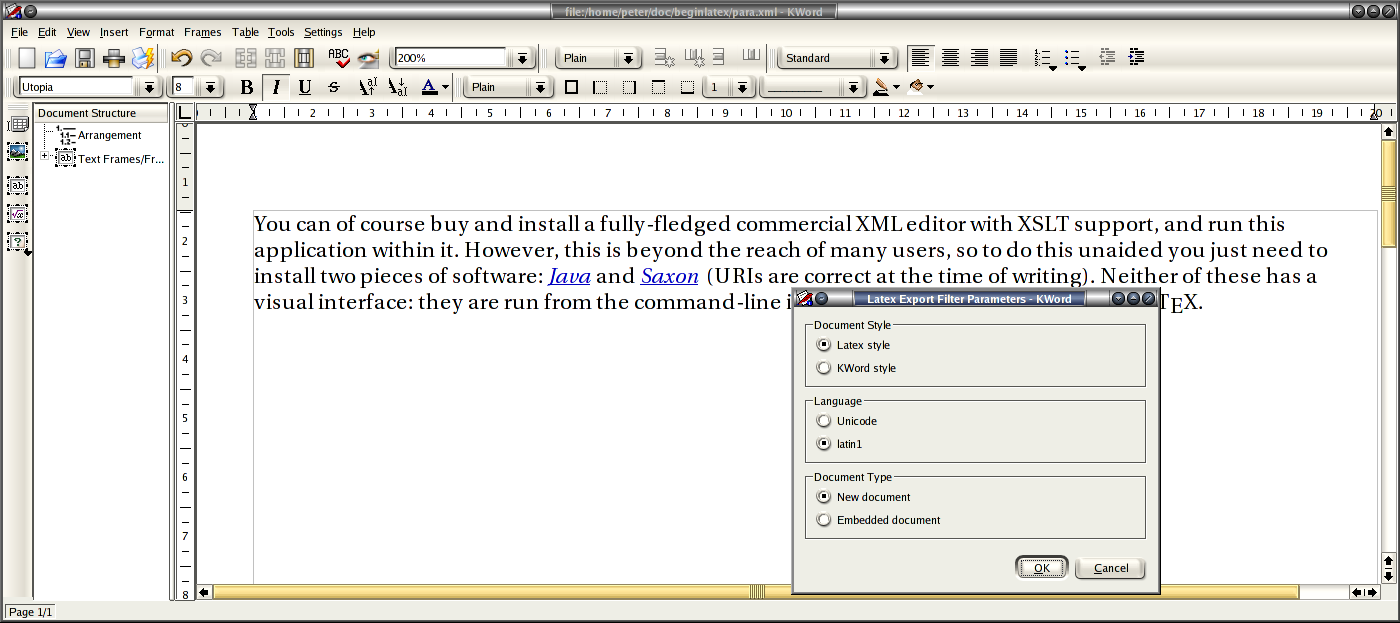
Task: Undo the last action
Action: (x=181, y=58)
